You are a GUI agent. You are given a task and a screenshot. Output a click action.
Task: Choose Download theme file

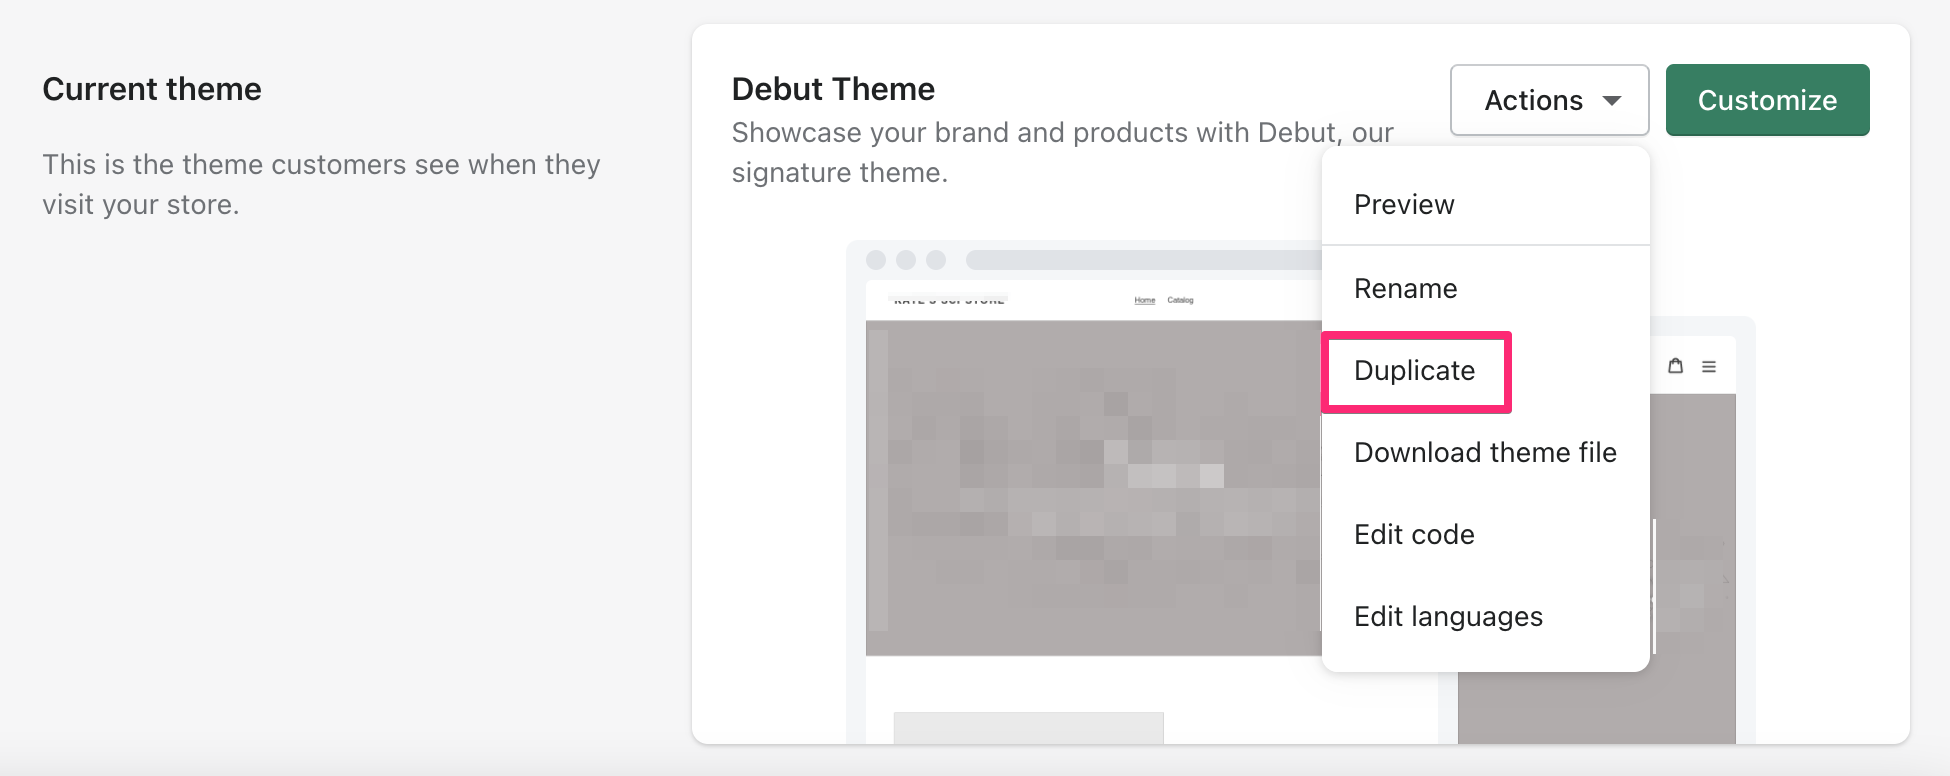click(1484, 452)
